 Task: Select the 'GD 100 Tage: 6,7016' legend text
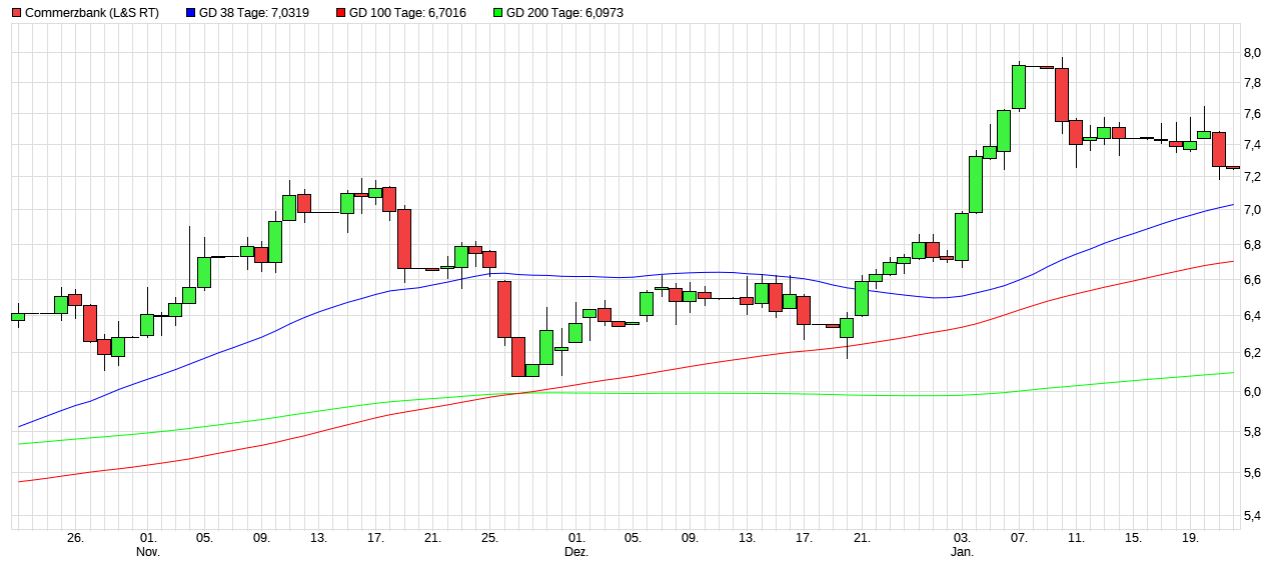407,13
